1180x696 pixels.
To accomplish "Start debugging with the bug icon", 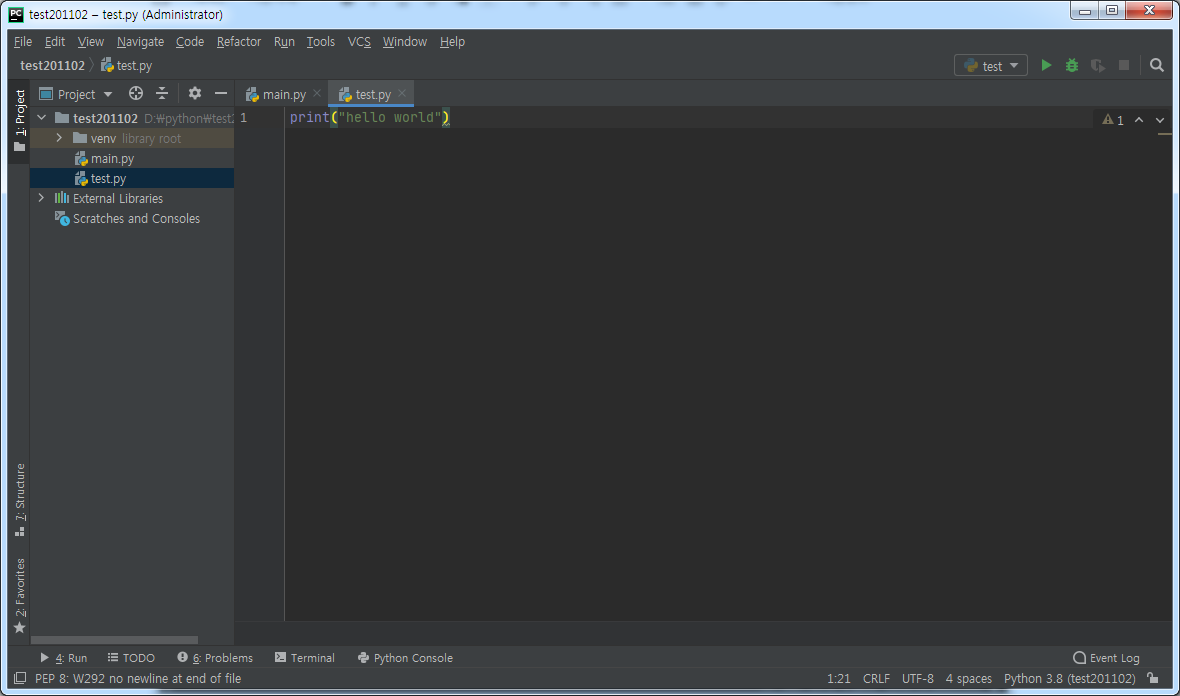I will coord(1072,65).
